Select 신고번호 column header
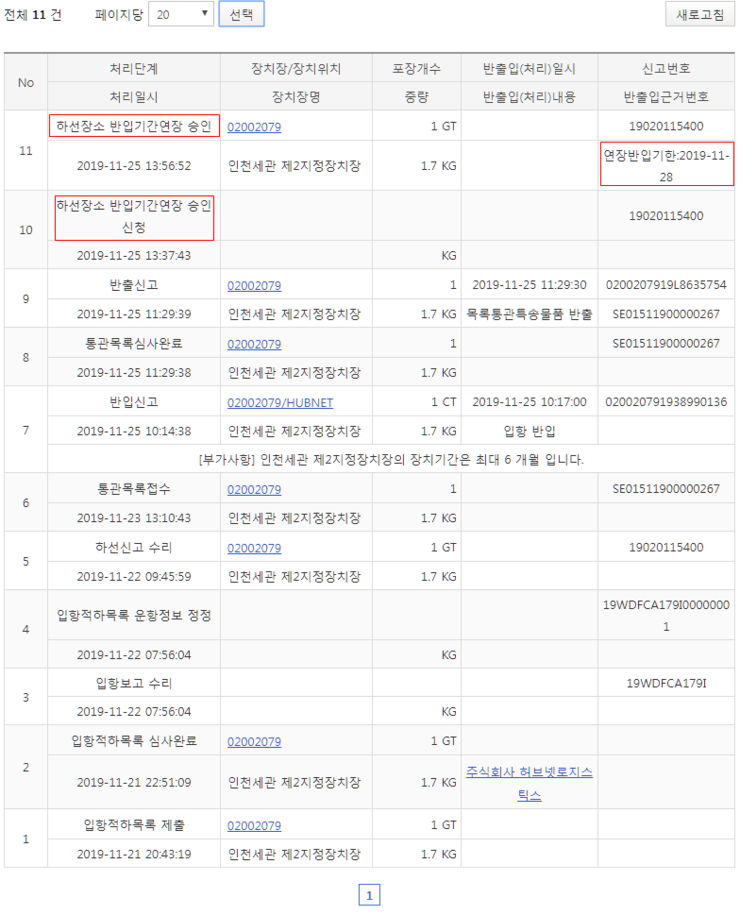The width and height of the screenshot is (740, 915). pos(666,68)
